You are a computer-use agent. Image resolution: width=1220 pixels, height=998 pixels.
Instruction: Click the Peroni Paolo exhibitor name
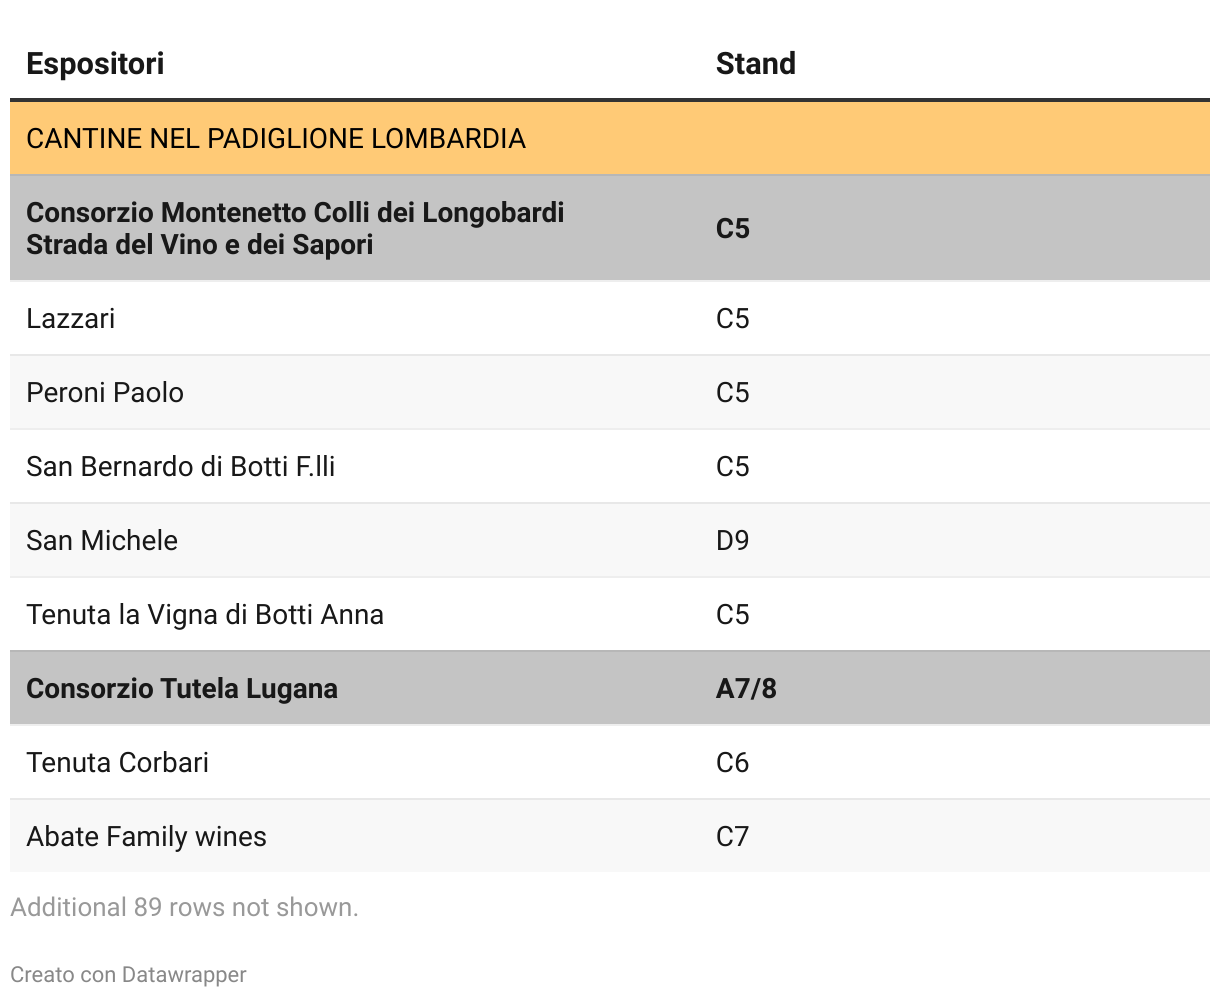105,393
